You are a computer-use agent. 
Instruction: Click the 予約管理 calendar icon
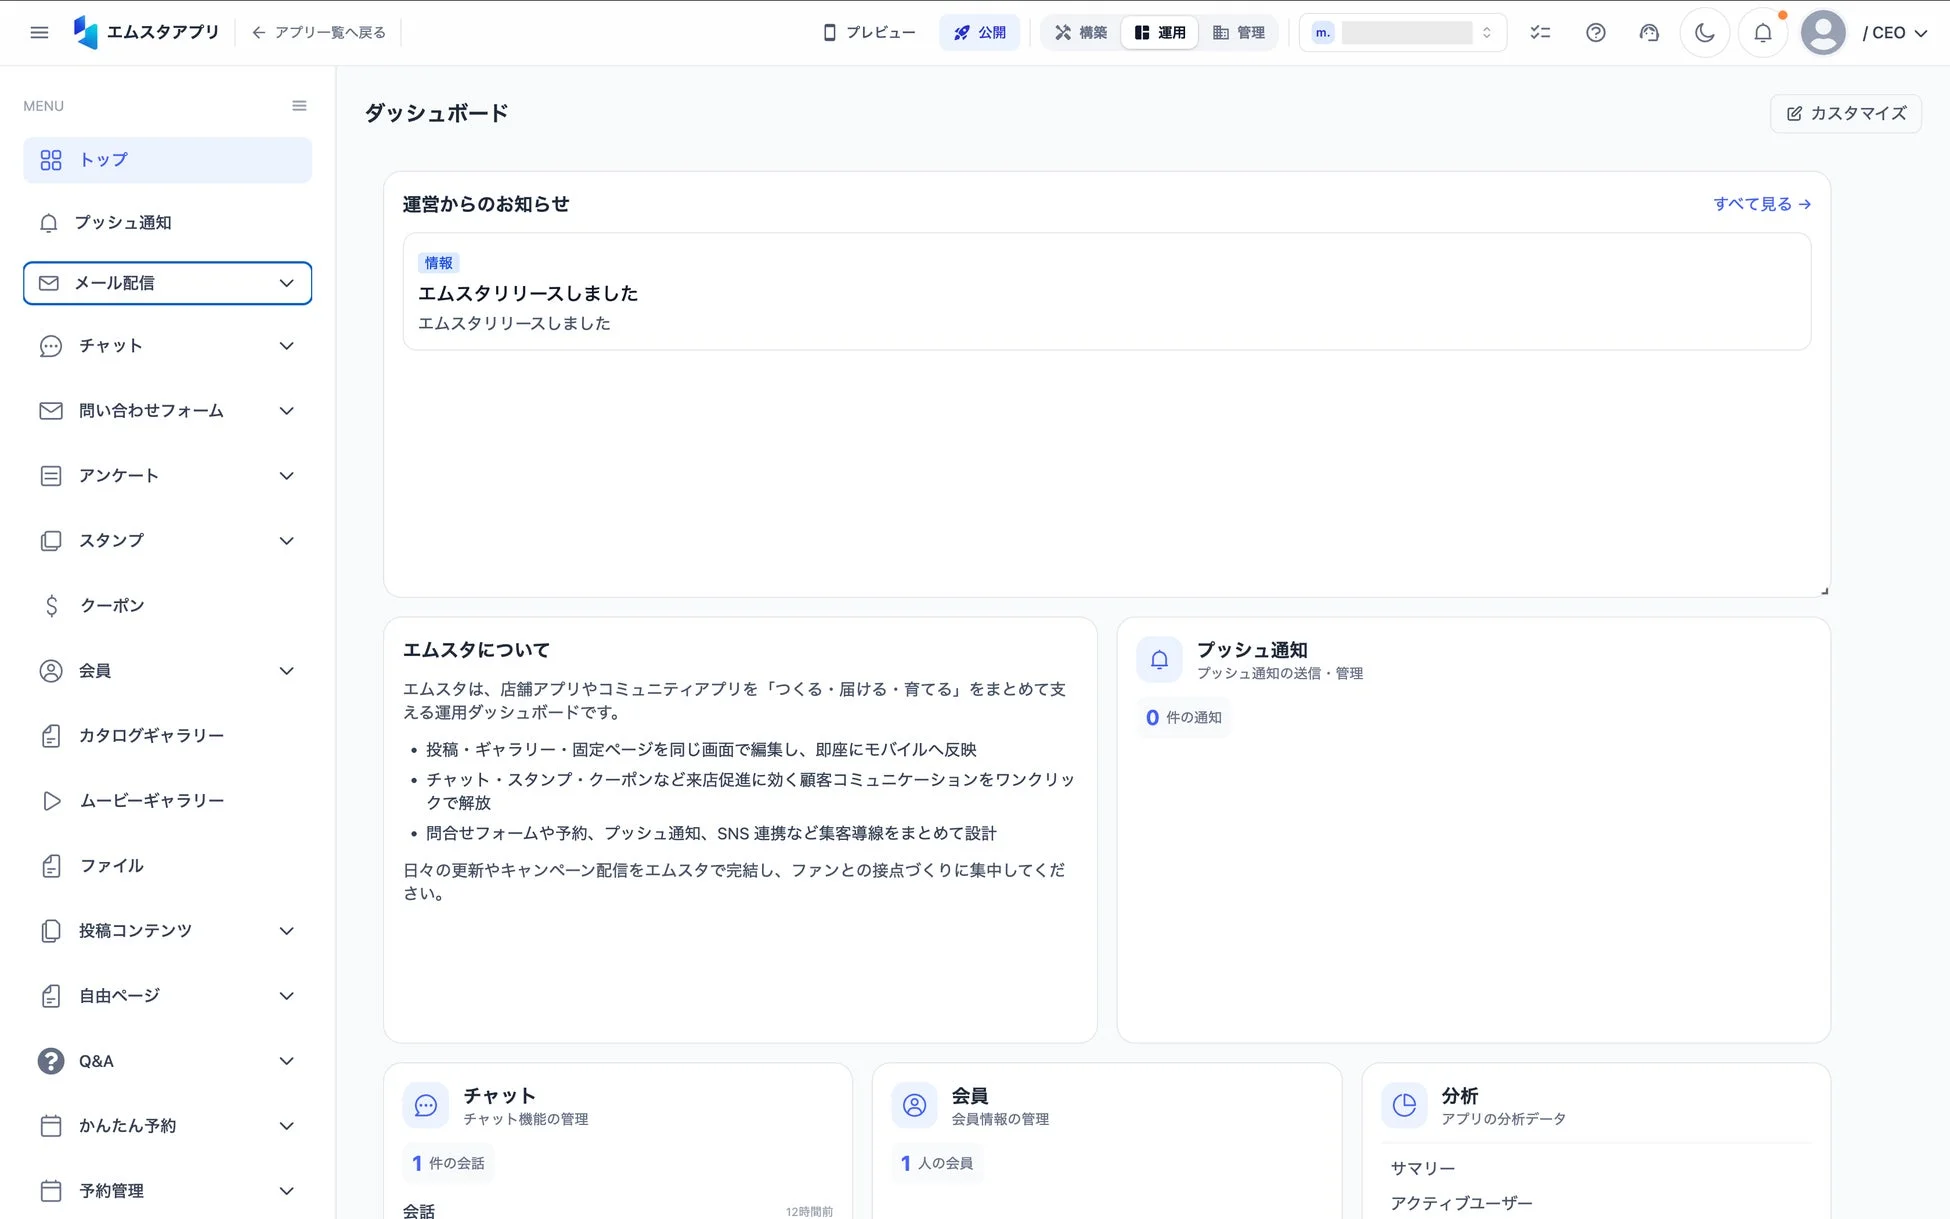click(x=51, y=1191)
